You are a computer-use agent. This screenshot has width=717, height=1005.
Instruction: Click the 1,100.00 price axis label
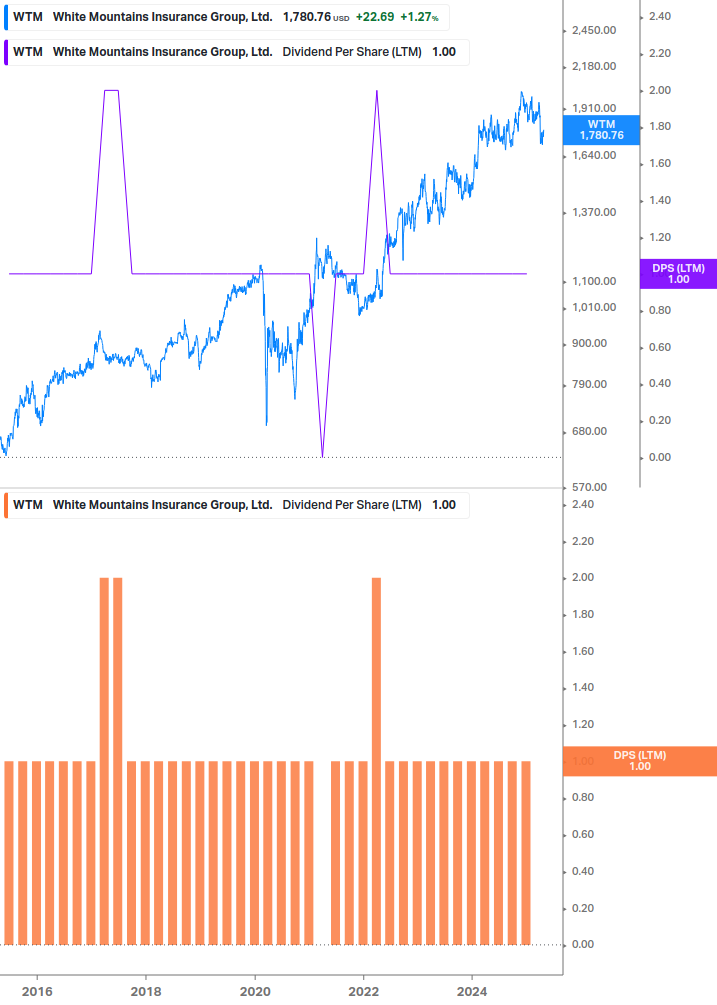click(x=594, y=281)
